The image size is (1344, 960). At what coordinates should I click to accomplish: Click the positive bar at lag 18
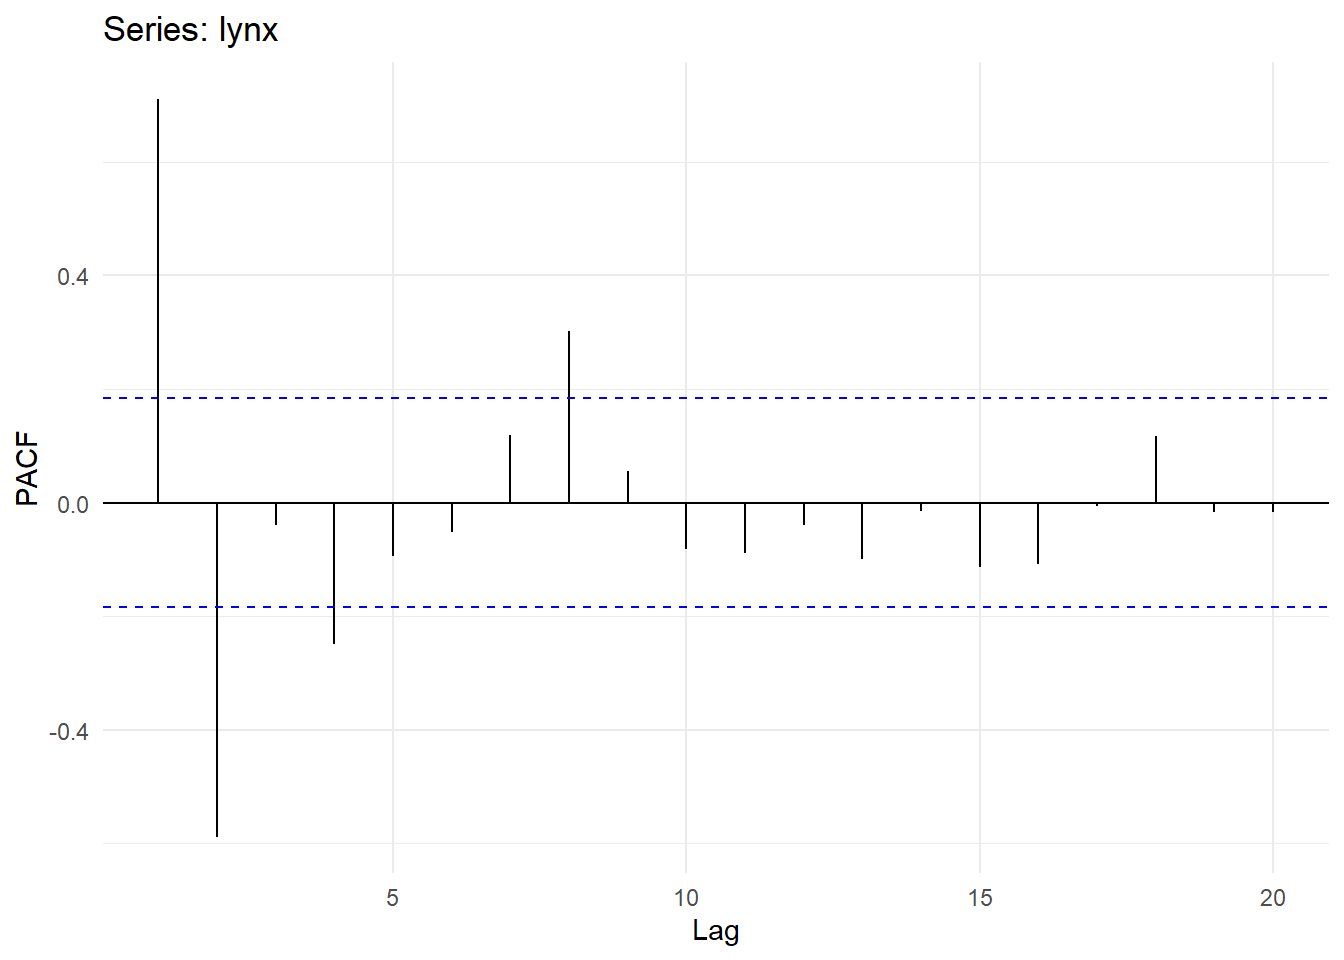pos(1156,470)
